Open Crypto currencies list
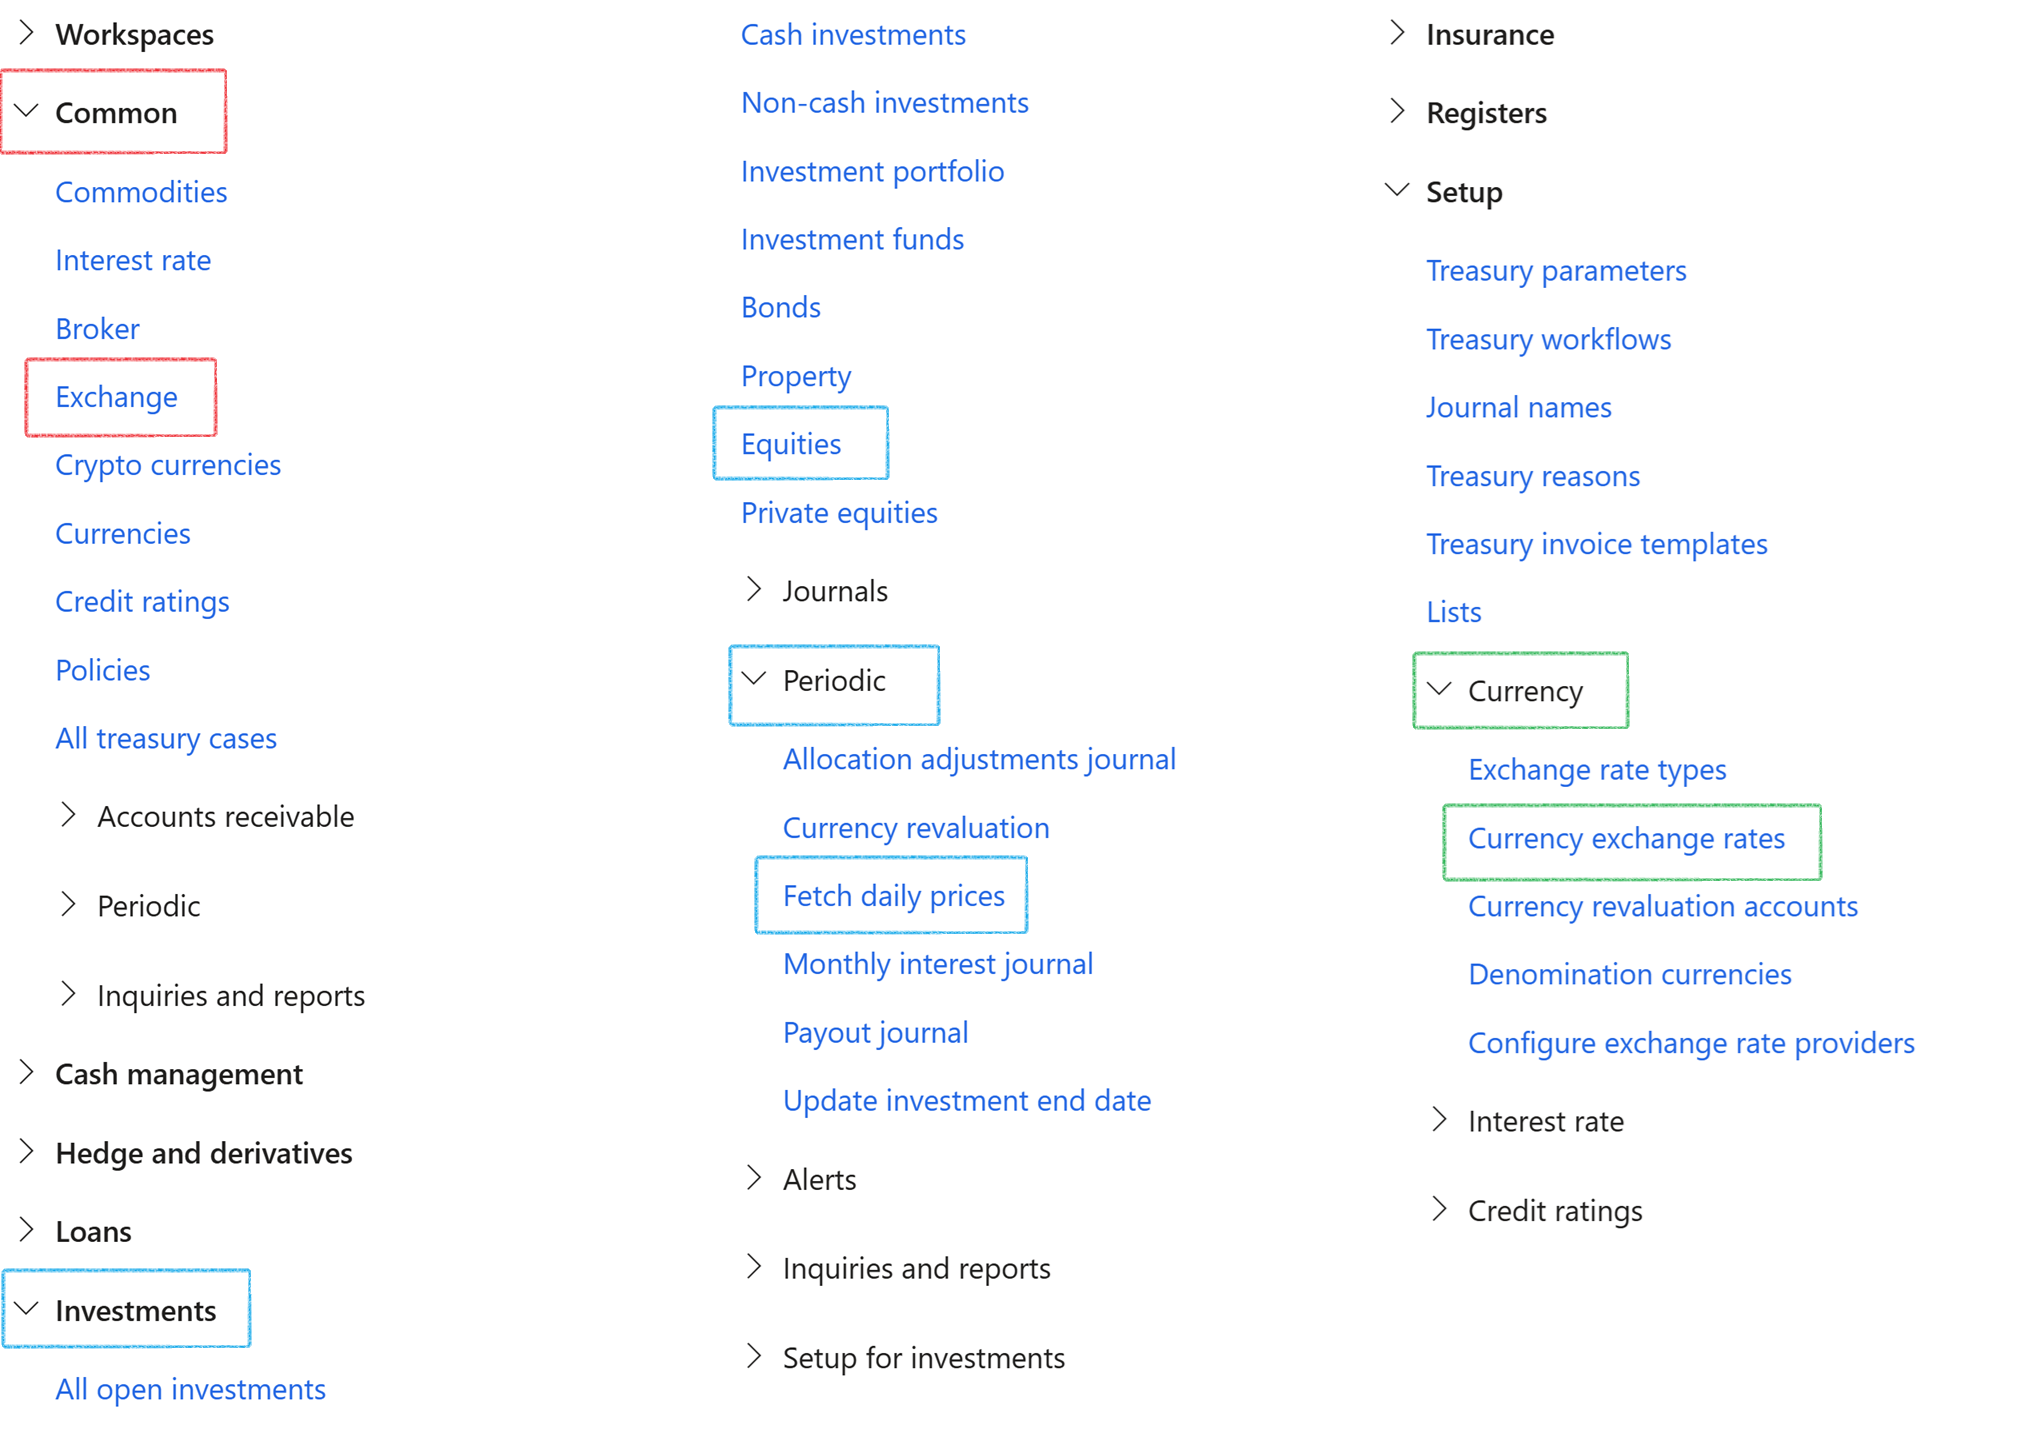Image resolution: width=2029 pixels, height=1441 pixels. point(168,465)
